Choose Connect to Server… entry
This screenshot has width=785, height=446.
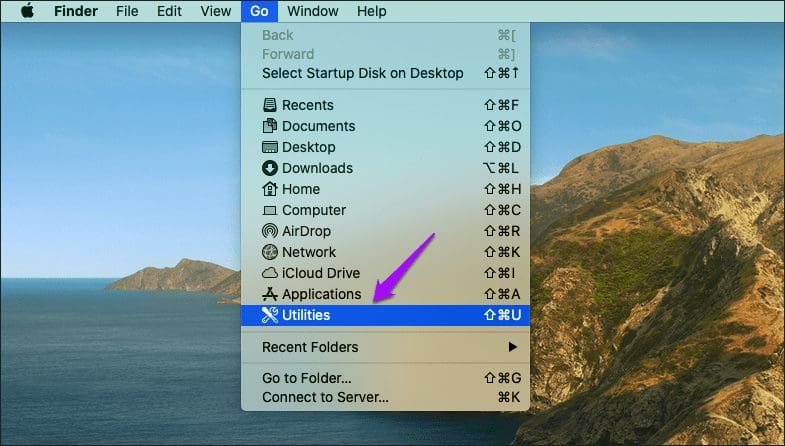pyautogui.click(x=385, y=397)
